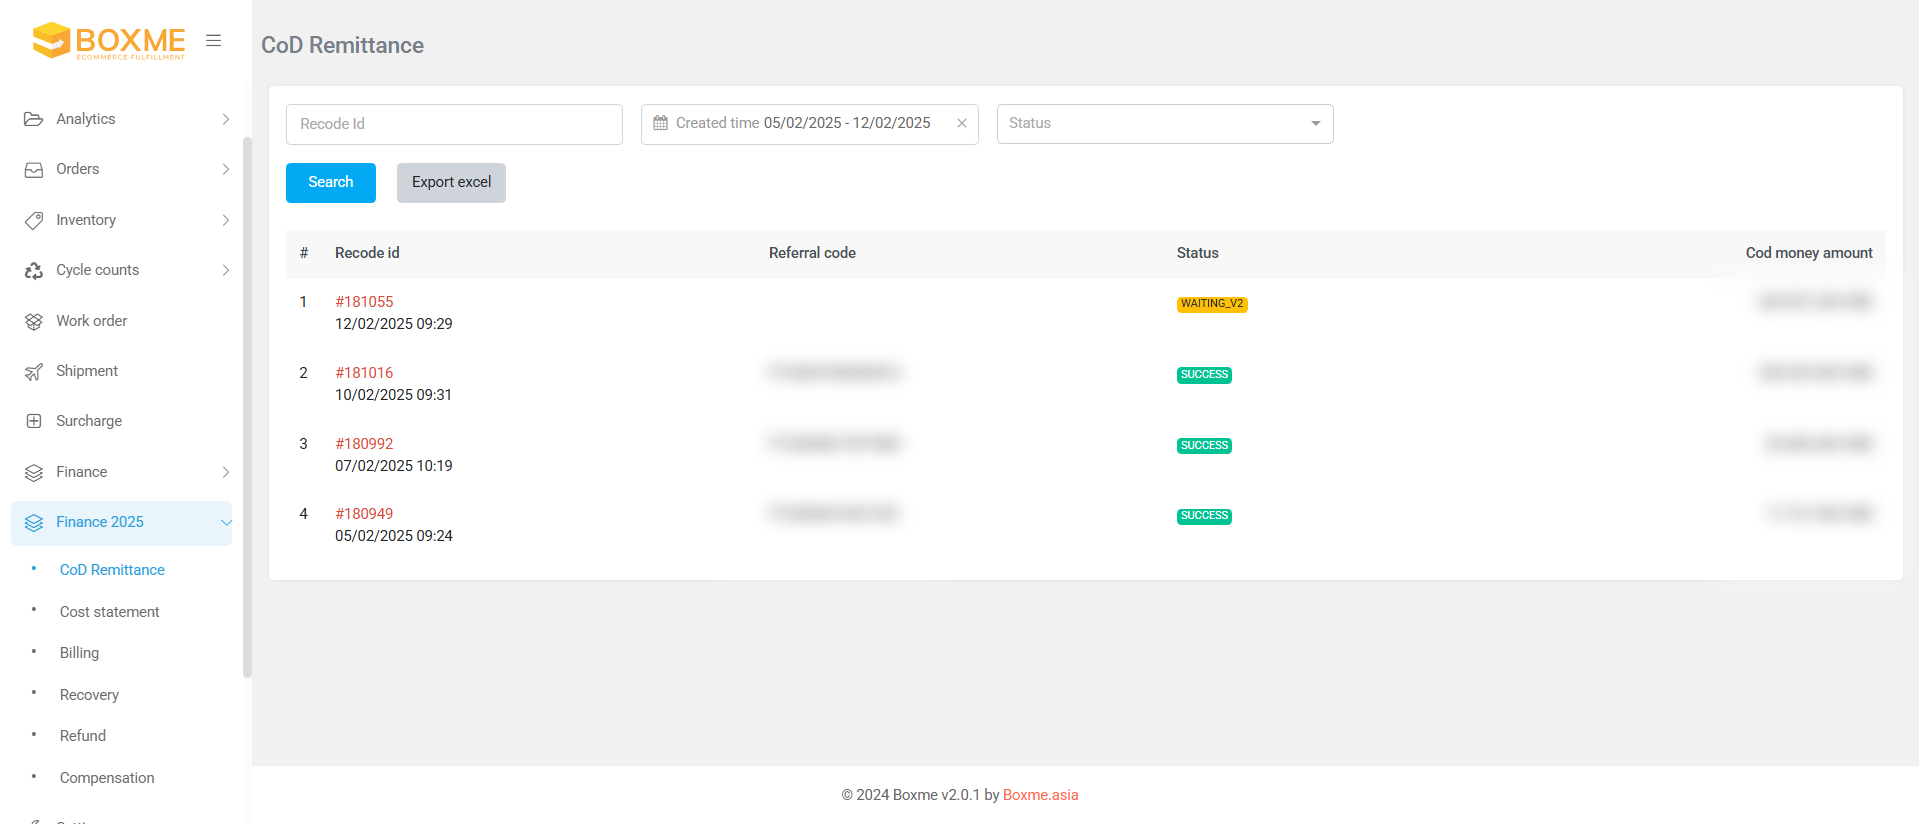This screenshot has width=1919, height=824.
Task: Expand the Orders submenu arrow
Action: pyautogui.click(x=226, y=170)
